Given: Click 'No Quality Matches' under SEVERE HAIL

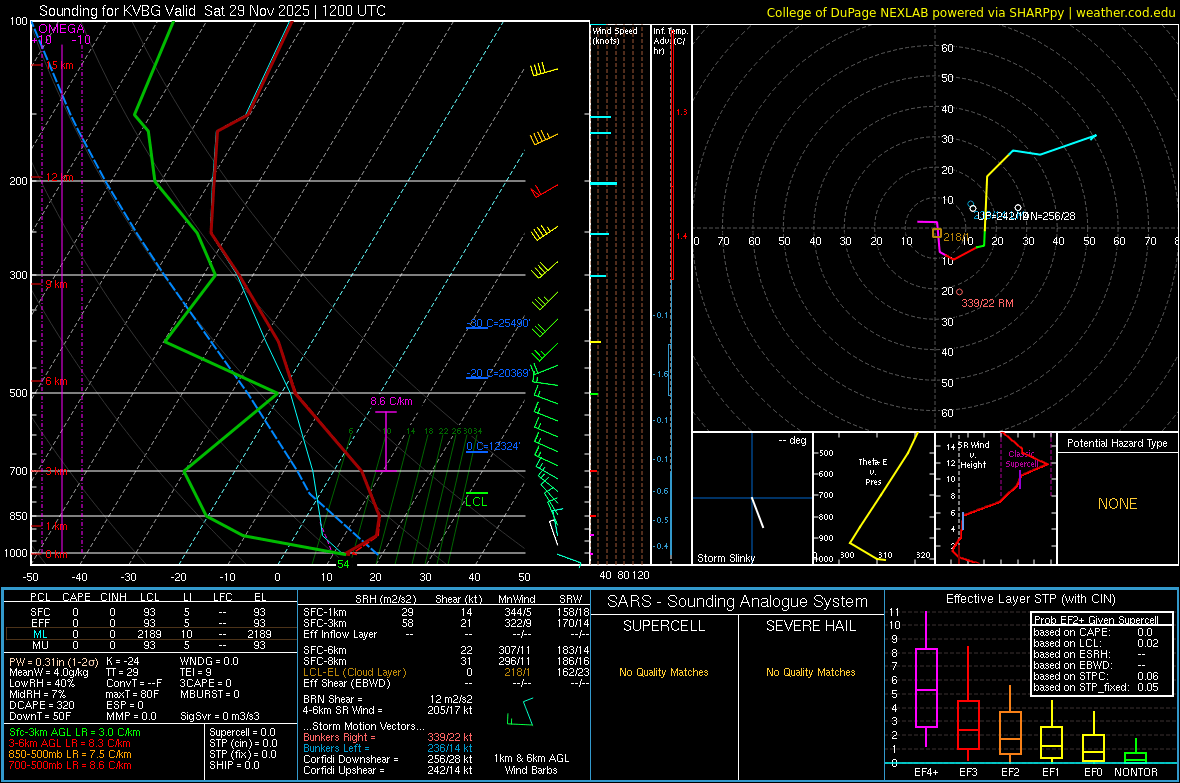Looking at the screenshot, I should click(810, 672).
